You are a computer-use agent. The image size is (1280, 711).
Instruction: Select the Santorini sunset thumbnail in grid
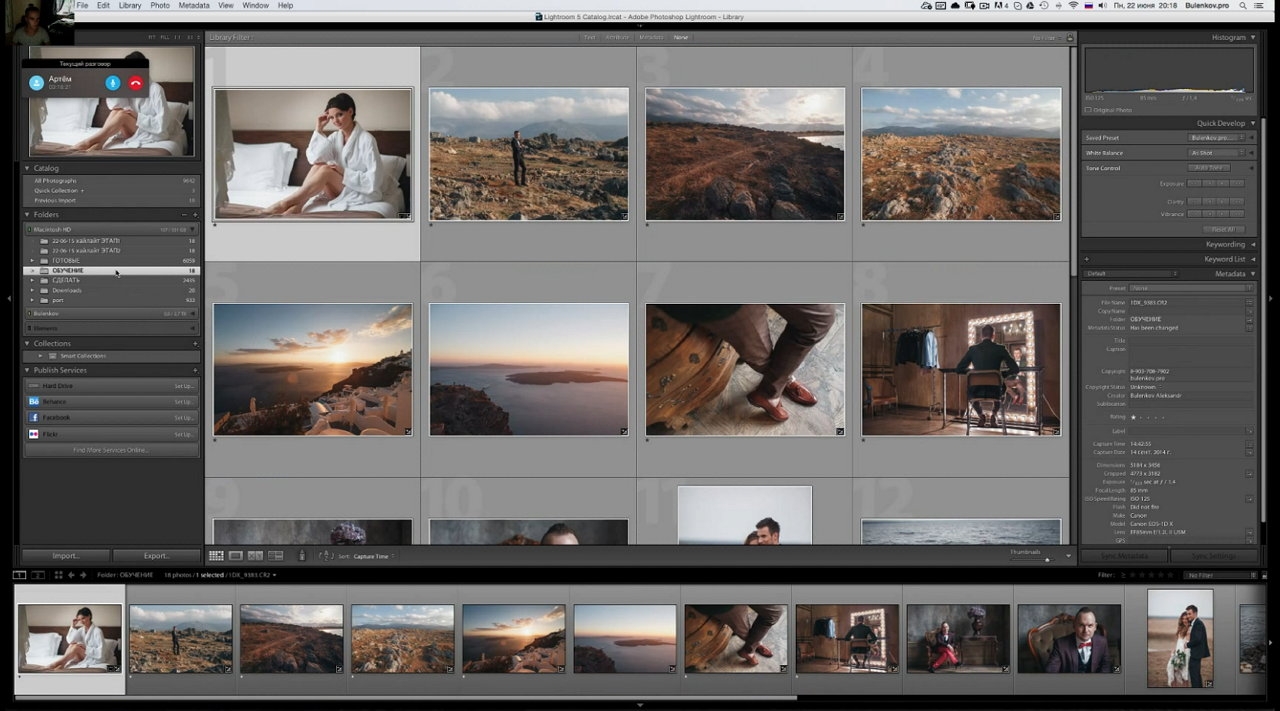click(x=313, y=369)
